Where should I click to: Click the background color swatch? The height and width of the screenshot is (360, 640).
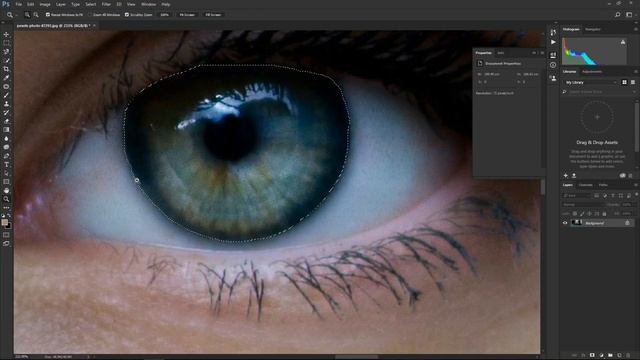click(x=9, y=226)
